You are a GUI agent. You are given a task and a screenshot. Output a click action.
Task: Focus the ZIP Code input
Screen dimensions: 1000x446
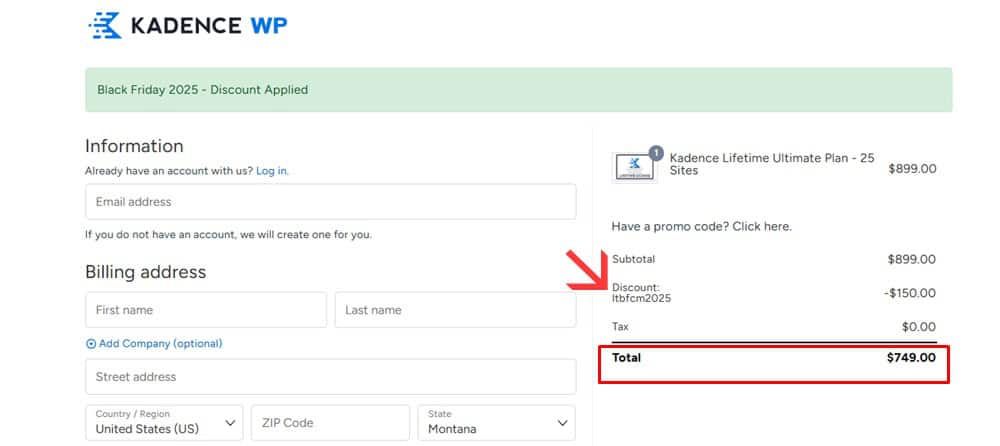pos(330,423)
